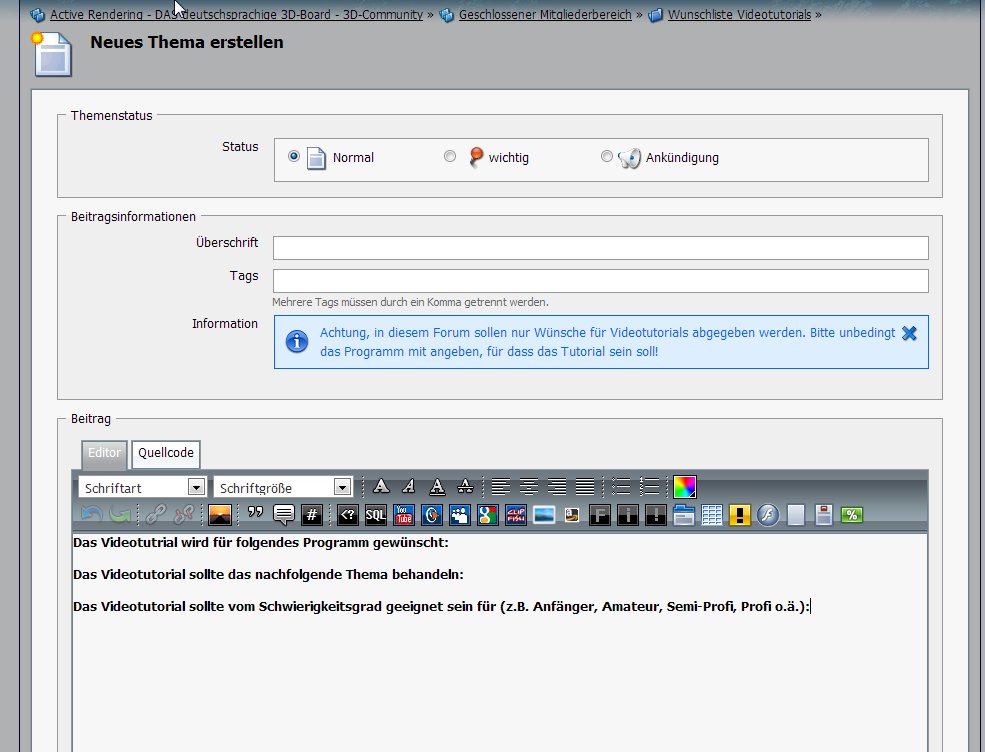The width and height of the screenshot is (985, 752).
Task: Click the black exclamation toolbar icon
Action: (656, 515)
